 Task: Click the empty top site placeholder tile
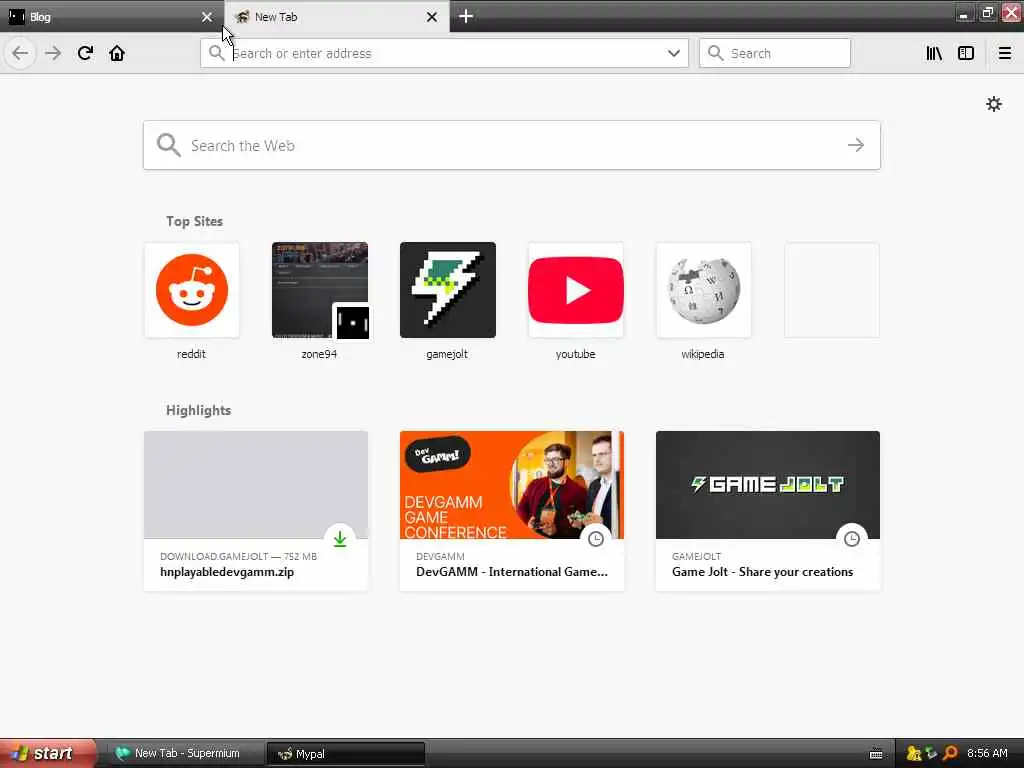click(x=832, y=290)
